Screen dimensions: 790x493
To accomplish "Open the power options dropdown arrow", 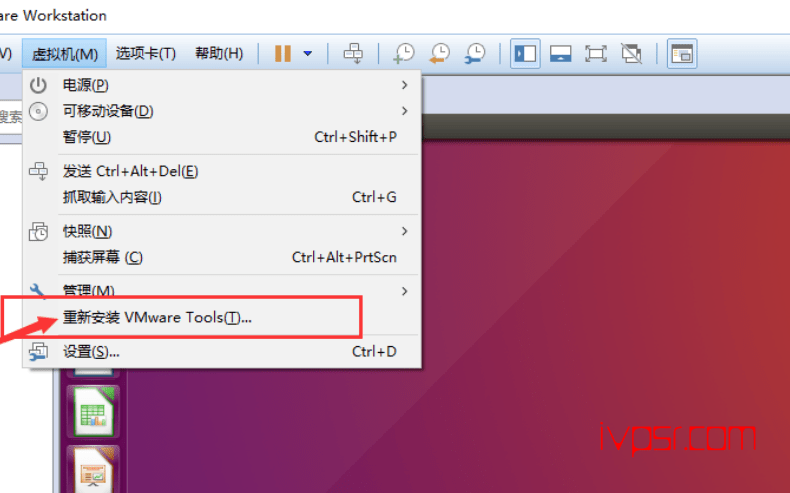I will [308, 53].
